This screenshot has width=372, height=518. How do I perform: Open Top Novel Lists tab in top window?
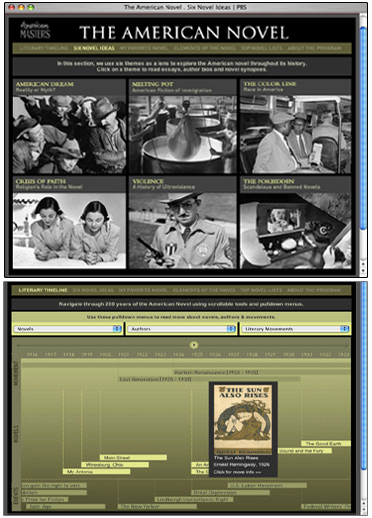coord(261,48)
